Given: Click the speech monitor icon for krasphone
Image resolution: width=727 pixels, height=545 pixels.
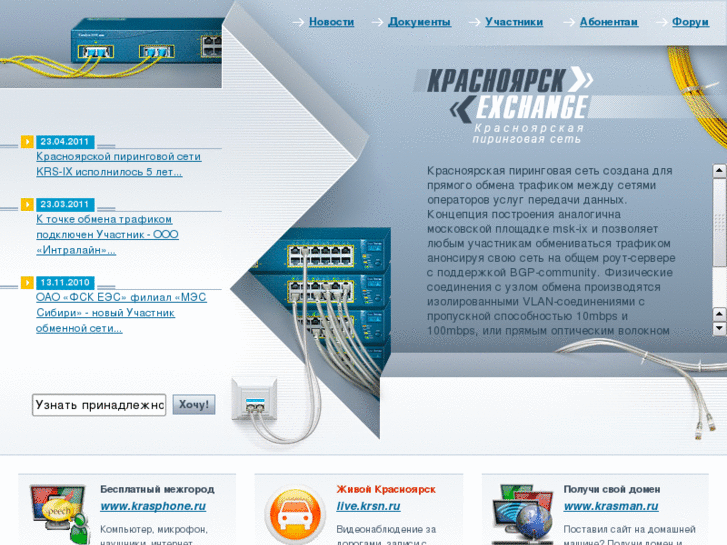Looking at the screenshot, I should tap(59, 514).
